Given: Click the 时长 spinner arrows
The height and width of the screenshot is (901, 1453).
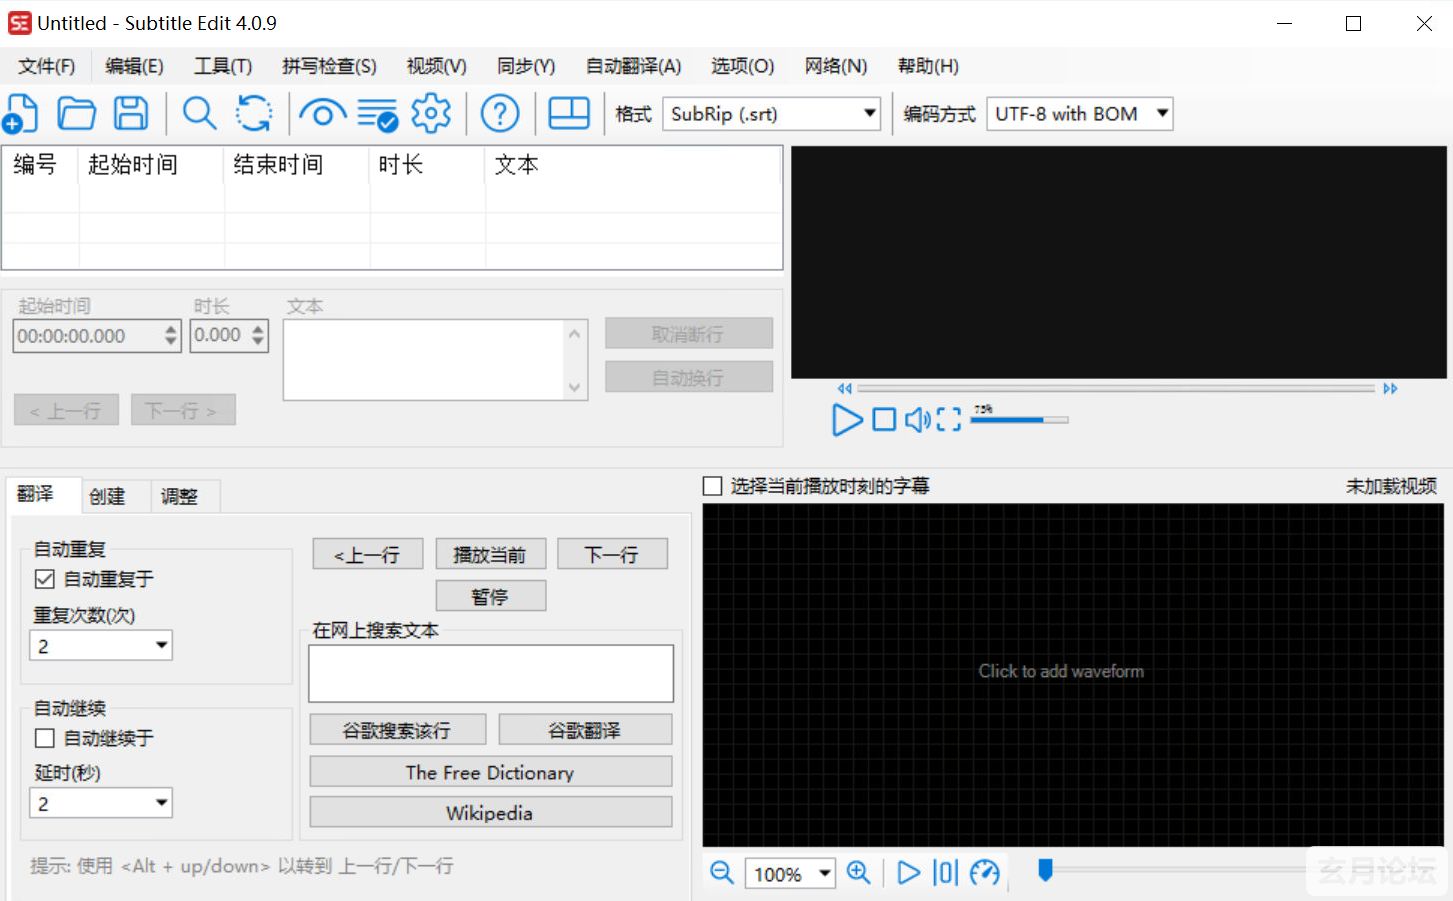Looking at the screenshot, I should (x=258, y=335).
